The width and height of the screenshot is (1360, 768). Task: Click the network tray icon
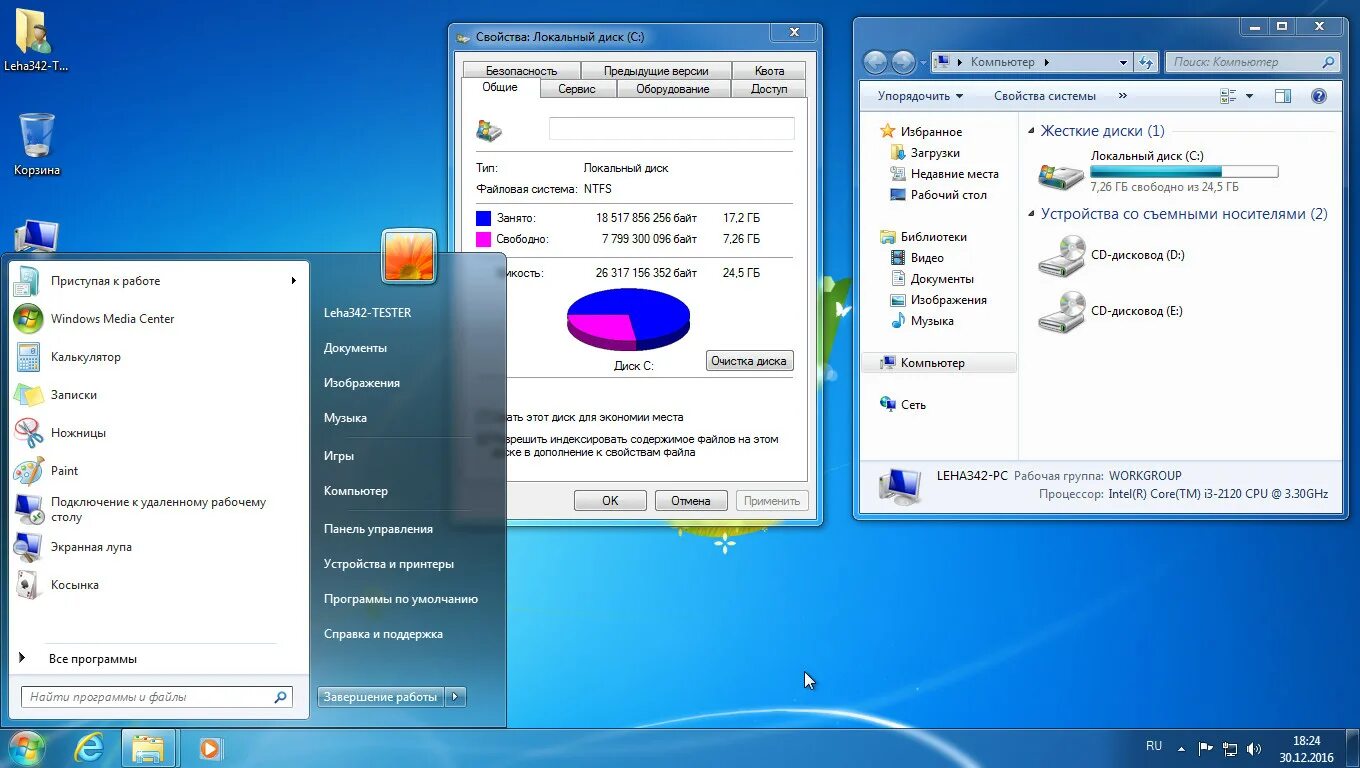pos(1230,748)
